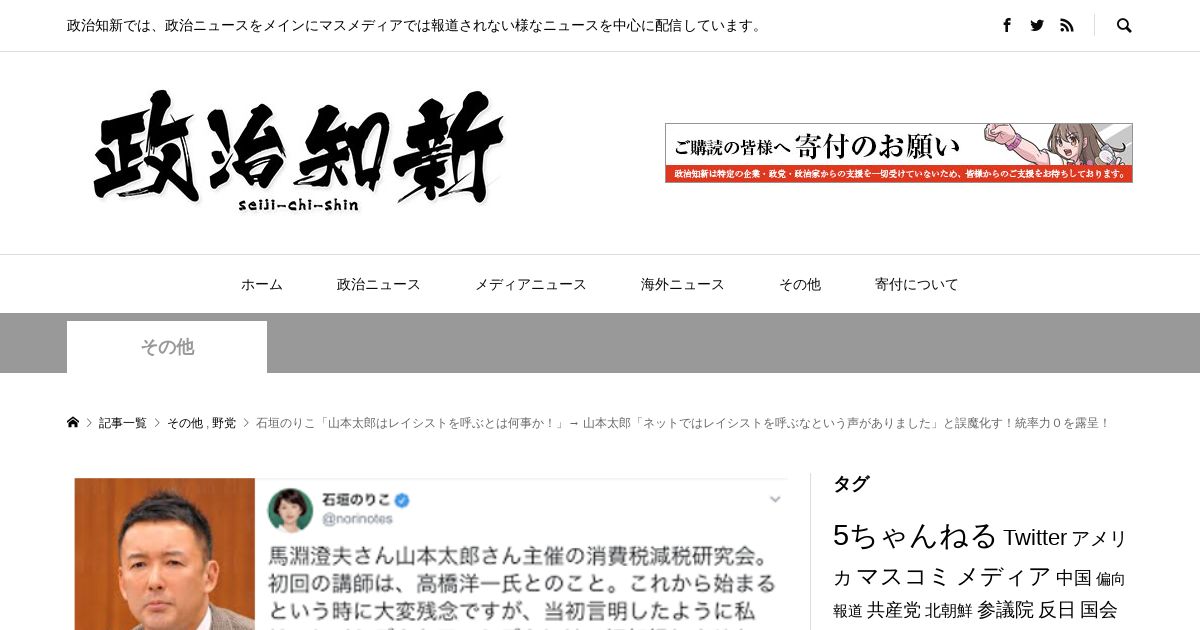Viewport: 1200px width, 630px height.
Task: Follow the 記事一覧 breadcrumb link
Action: tap(123, 423)
